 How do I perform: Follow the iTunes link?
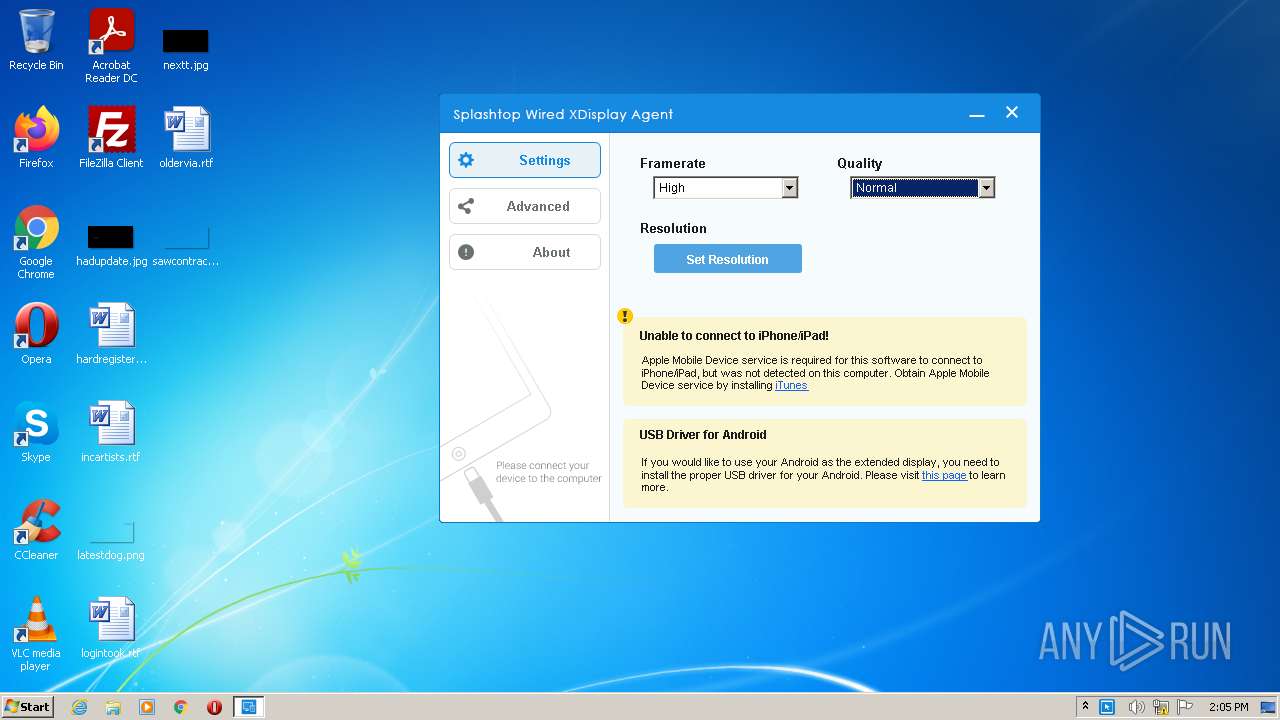pos(791,386)
